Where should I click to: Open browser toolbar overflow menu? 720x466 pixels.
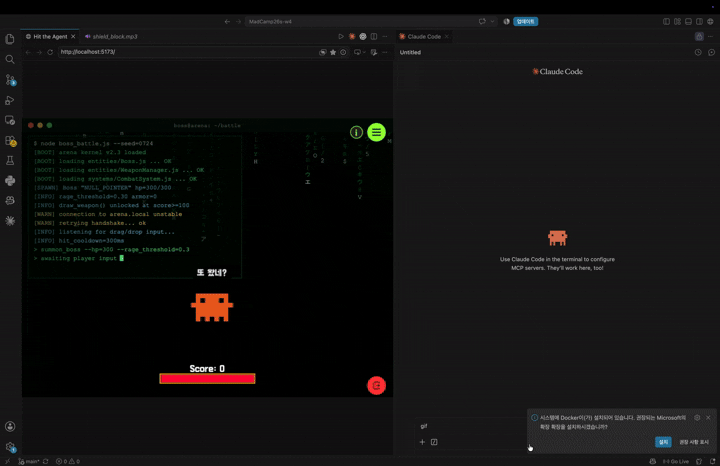[x=385, y=52]
